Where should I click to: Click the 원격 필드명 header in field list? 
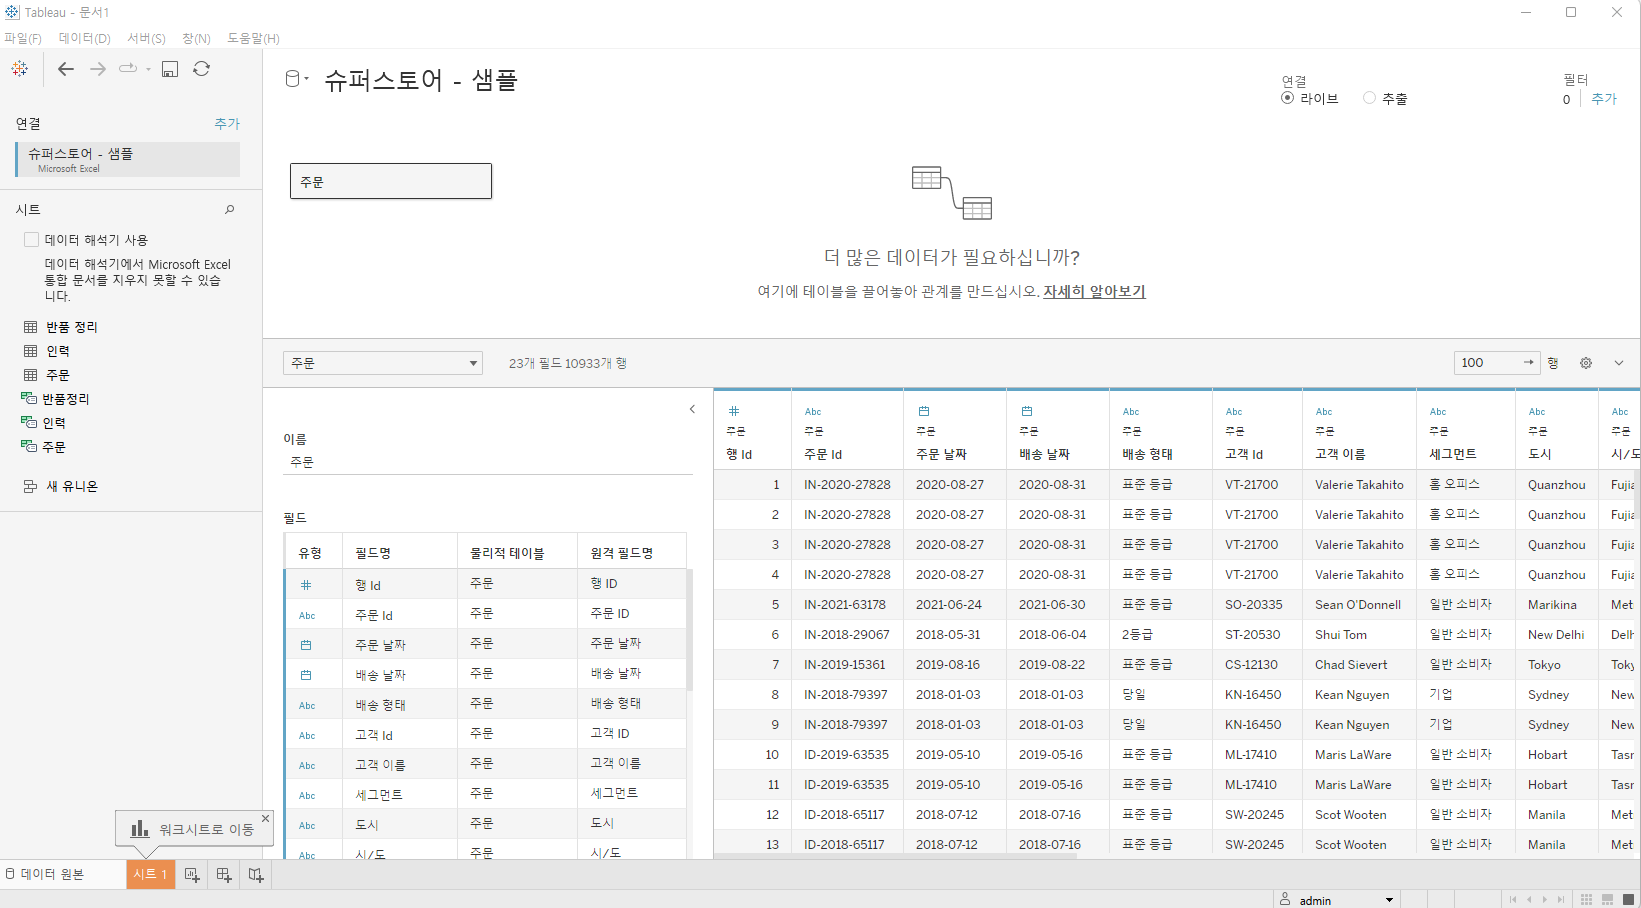632,552
